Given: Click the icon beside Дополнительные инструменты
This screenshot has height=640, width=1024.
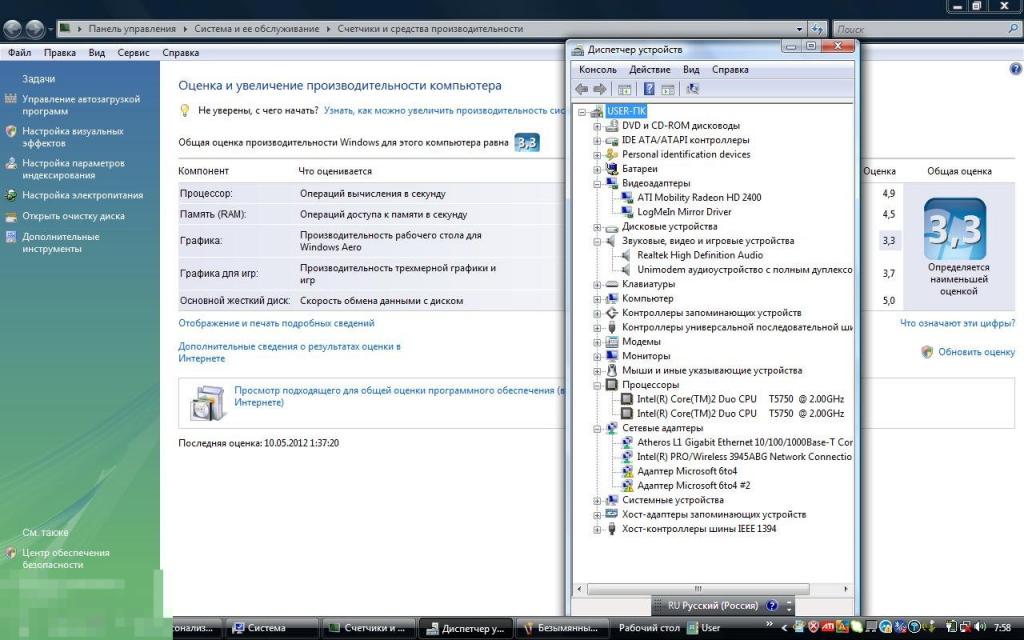Looking at the screenshot, I should [10, 237].
